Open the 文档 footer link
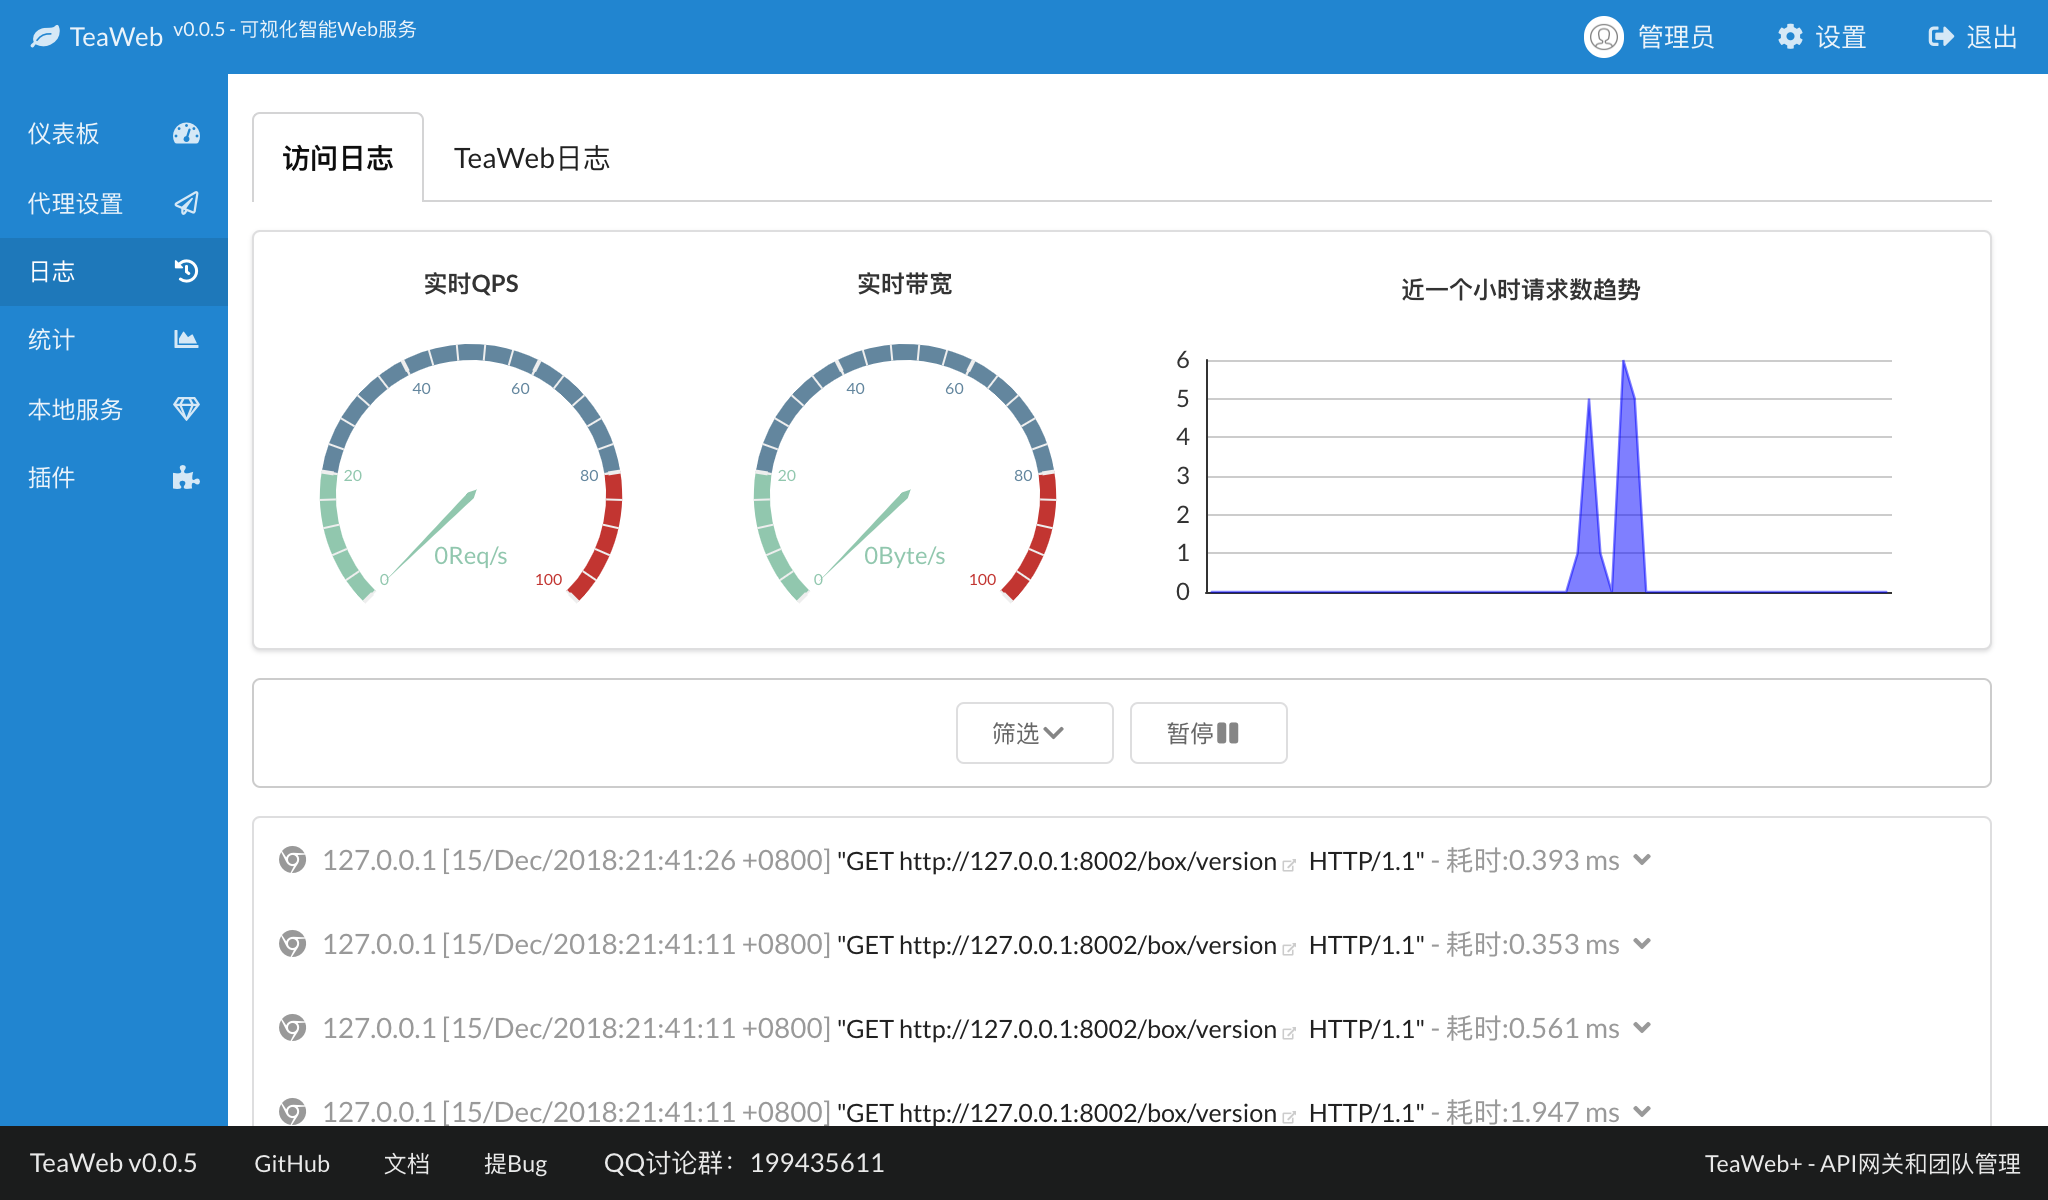This screenshot has height=1200, width=2048. 407,1163
